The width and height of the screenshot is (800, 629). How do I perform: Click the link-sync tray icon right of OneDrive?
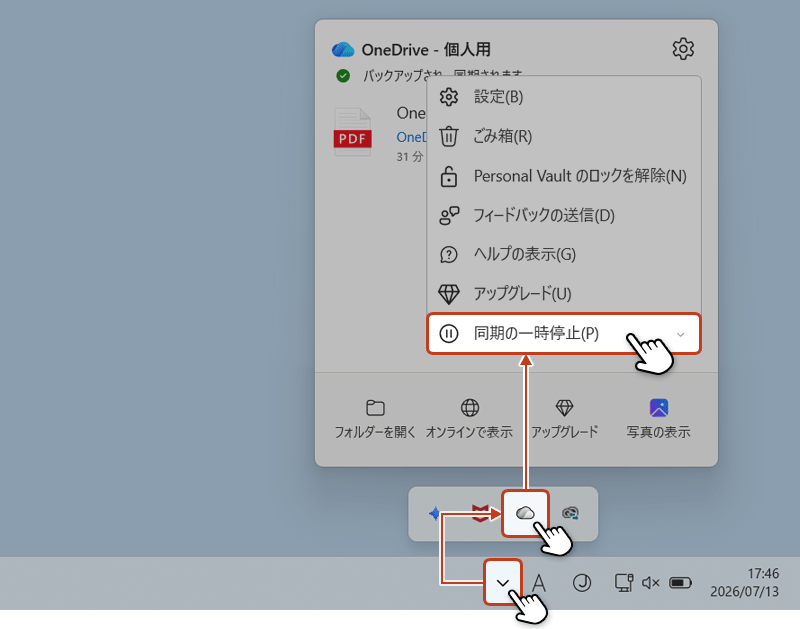pos(570,513)
